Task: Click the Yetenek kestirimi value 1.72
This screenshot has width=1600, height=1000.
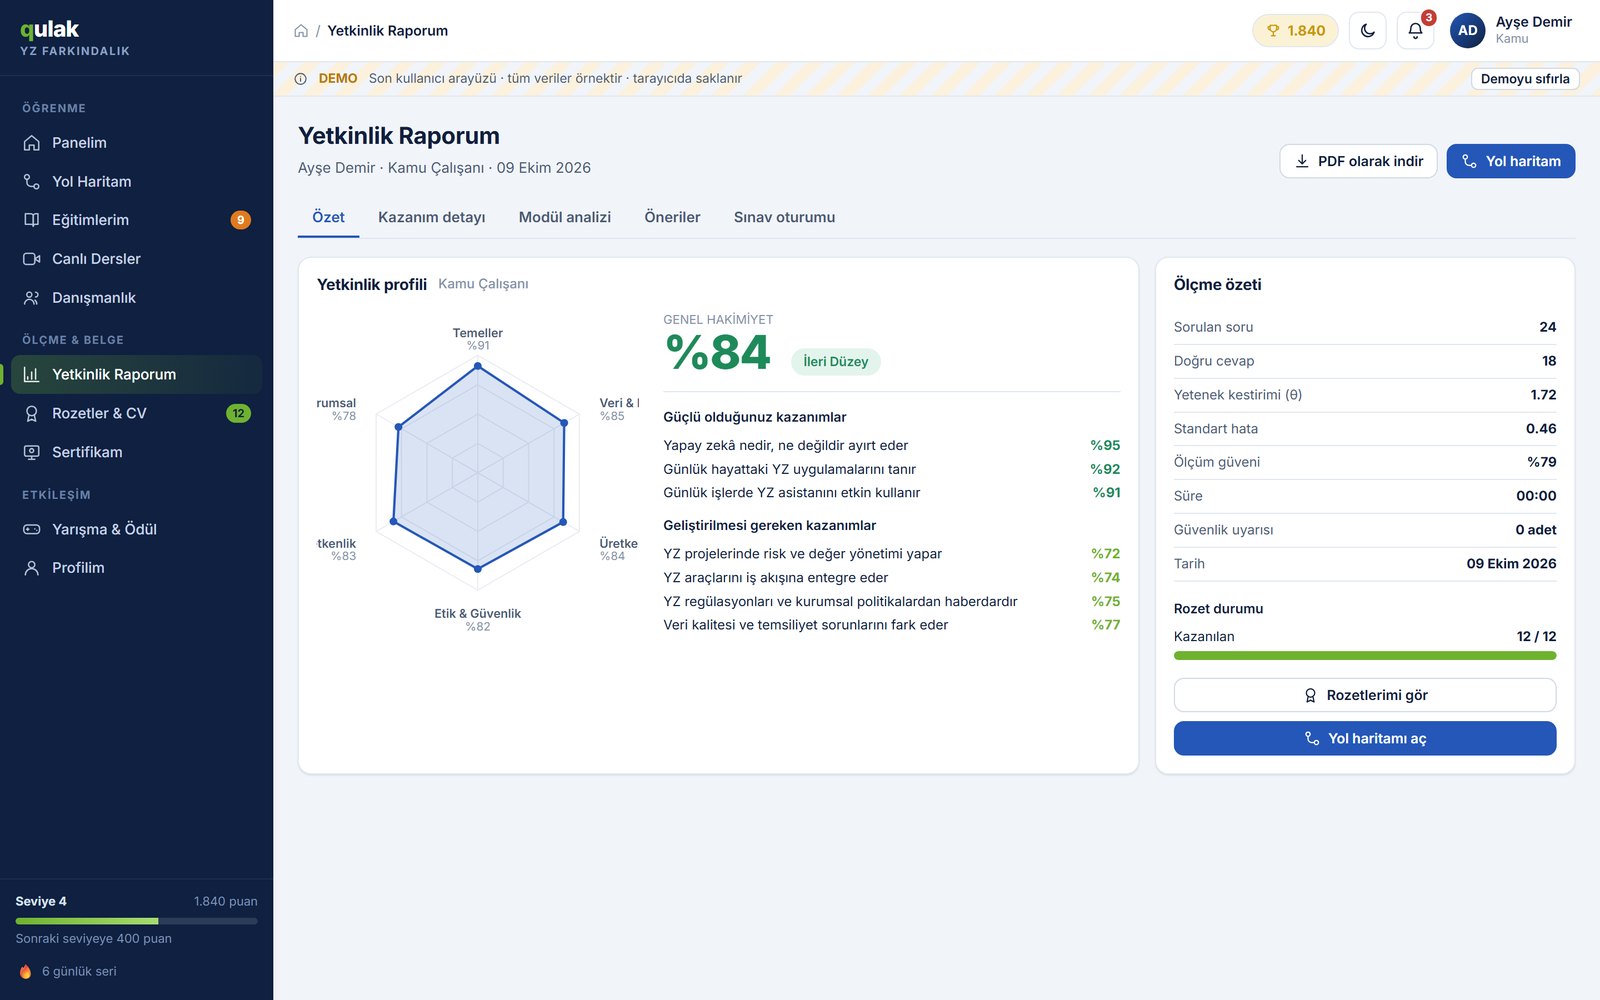Action: (1543, 395)
